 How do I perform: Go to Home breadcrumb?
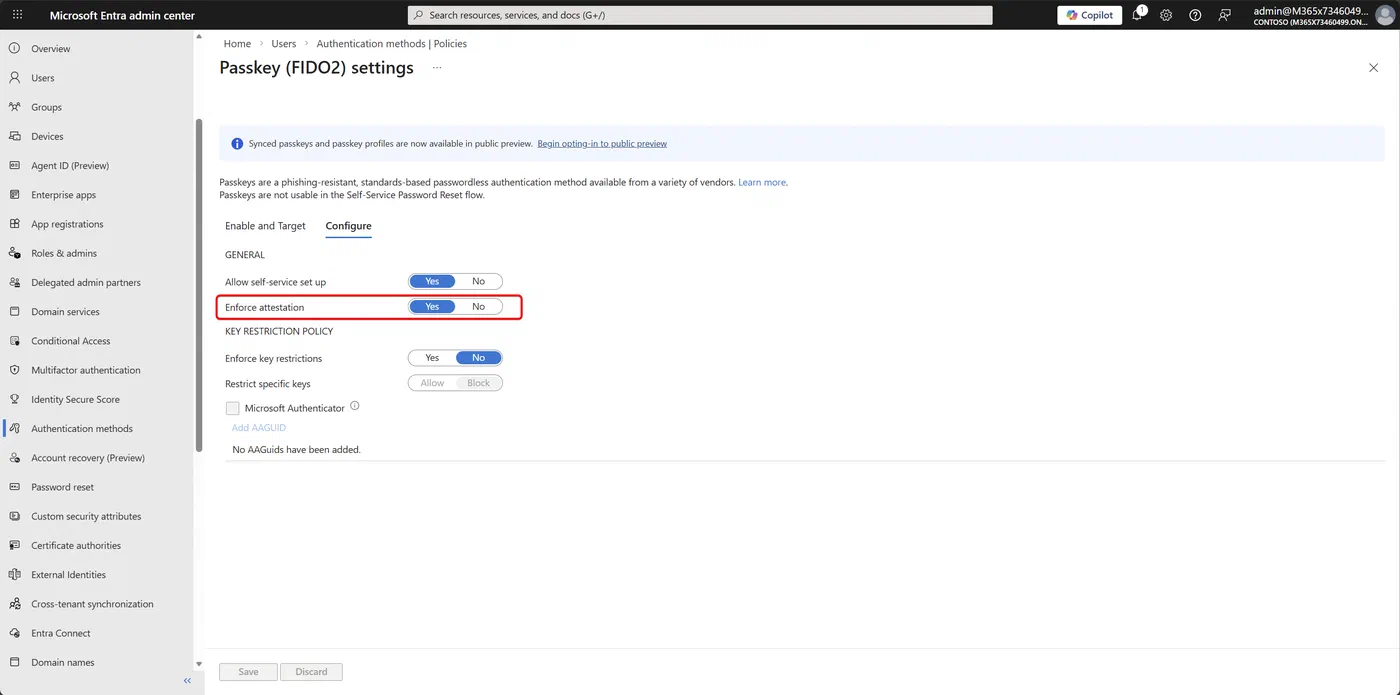tap(237, 44)
